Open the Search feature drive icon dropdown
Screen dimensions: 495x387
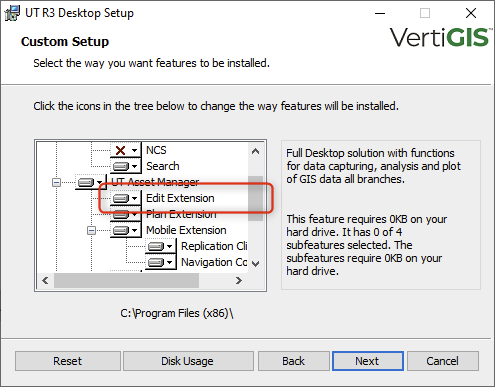pos(125,166)
